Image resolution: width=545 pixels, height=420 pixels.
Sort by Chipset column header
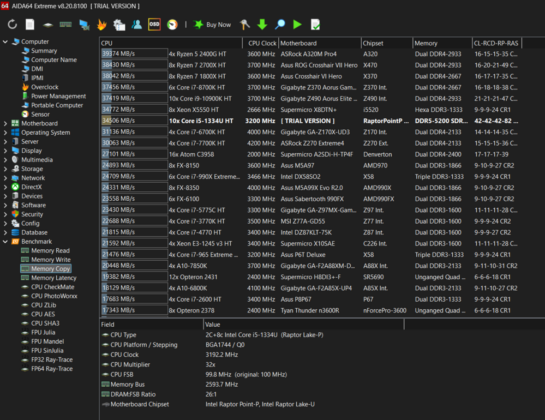[x=387, y=43]
